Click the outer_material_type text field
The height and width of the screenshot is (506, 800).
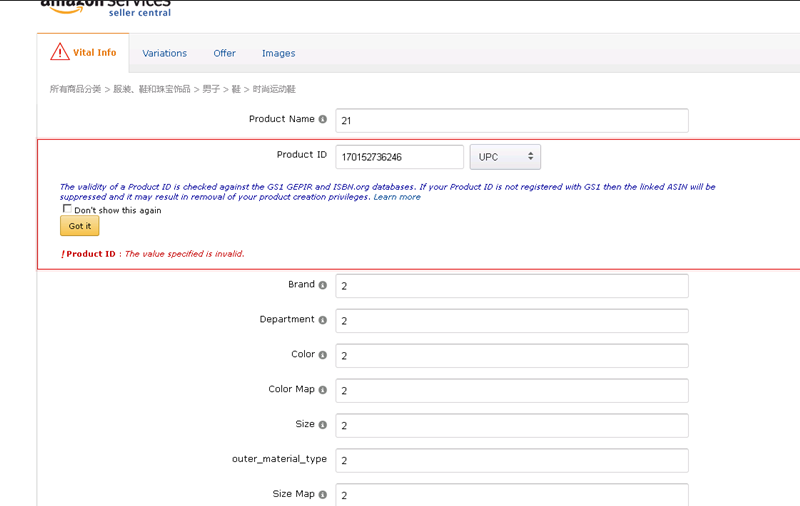pyautogui.click(x=511, y=460)
